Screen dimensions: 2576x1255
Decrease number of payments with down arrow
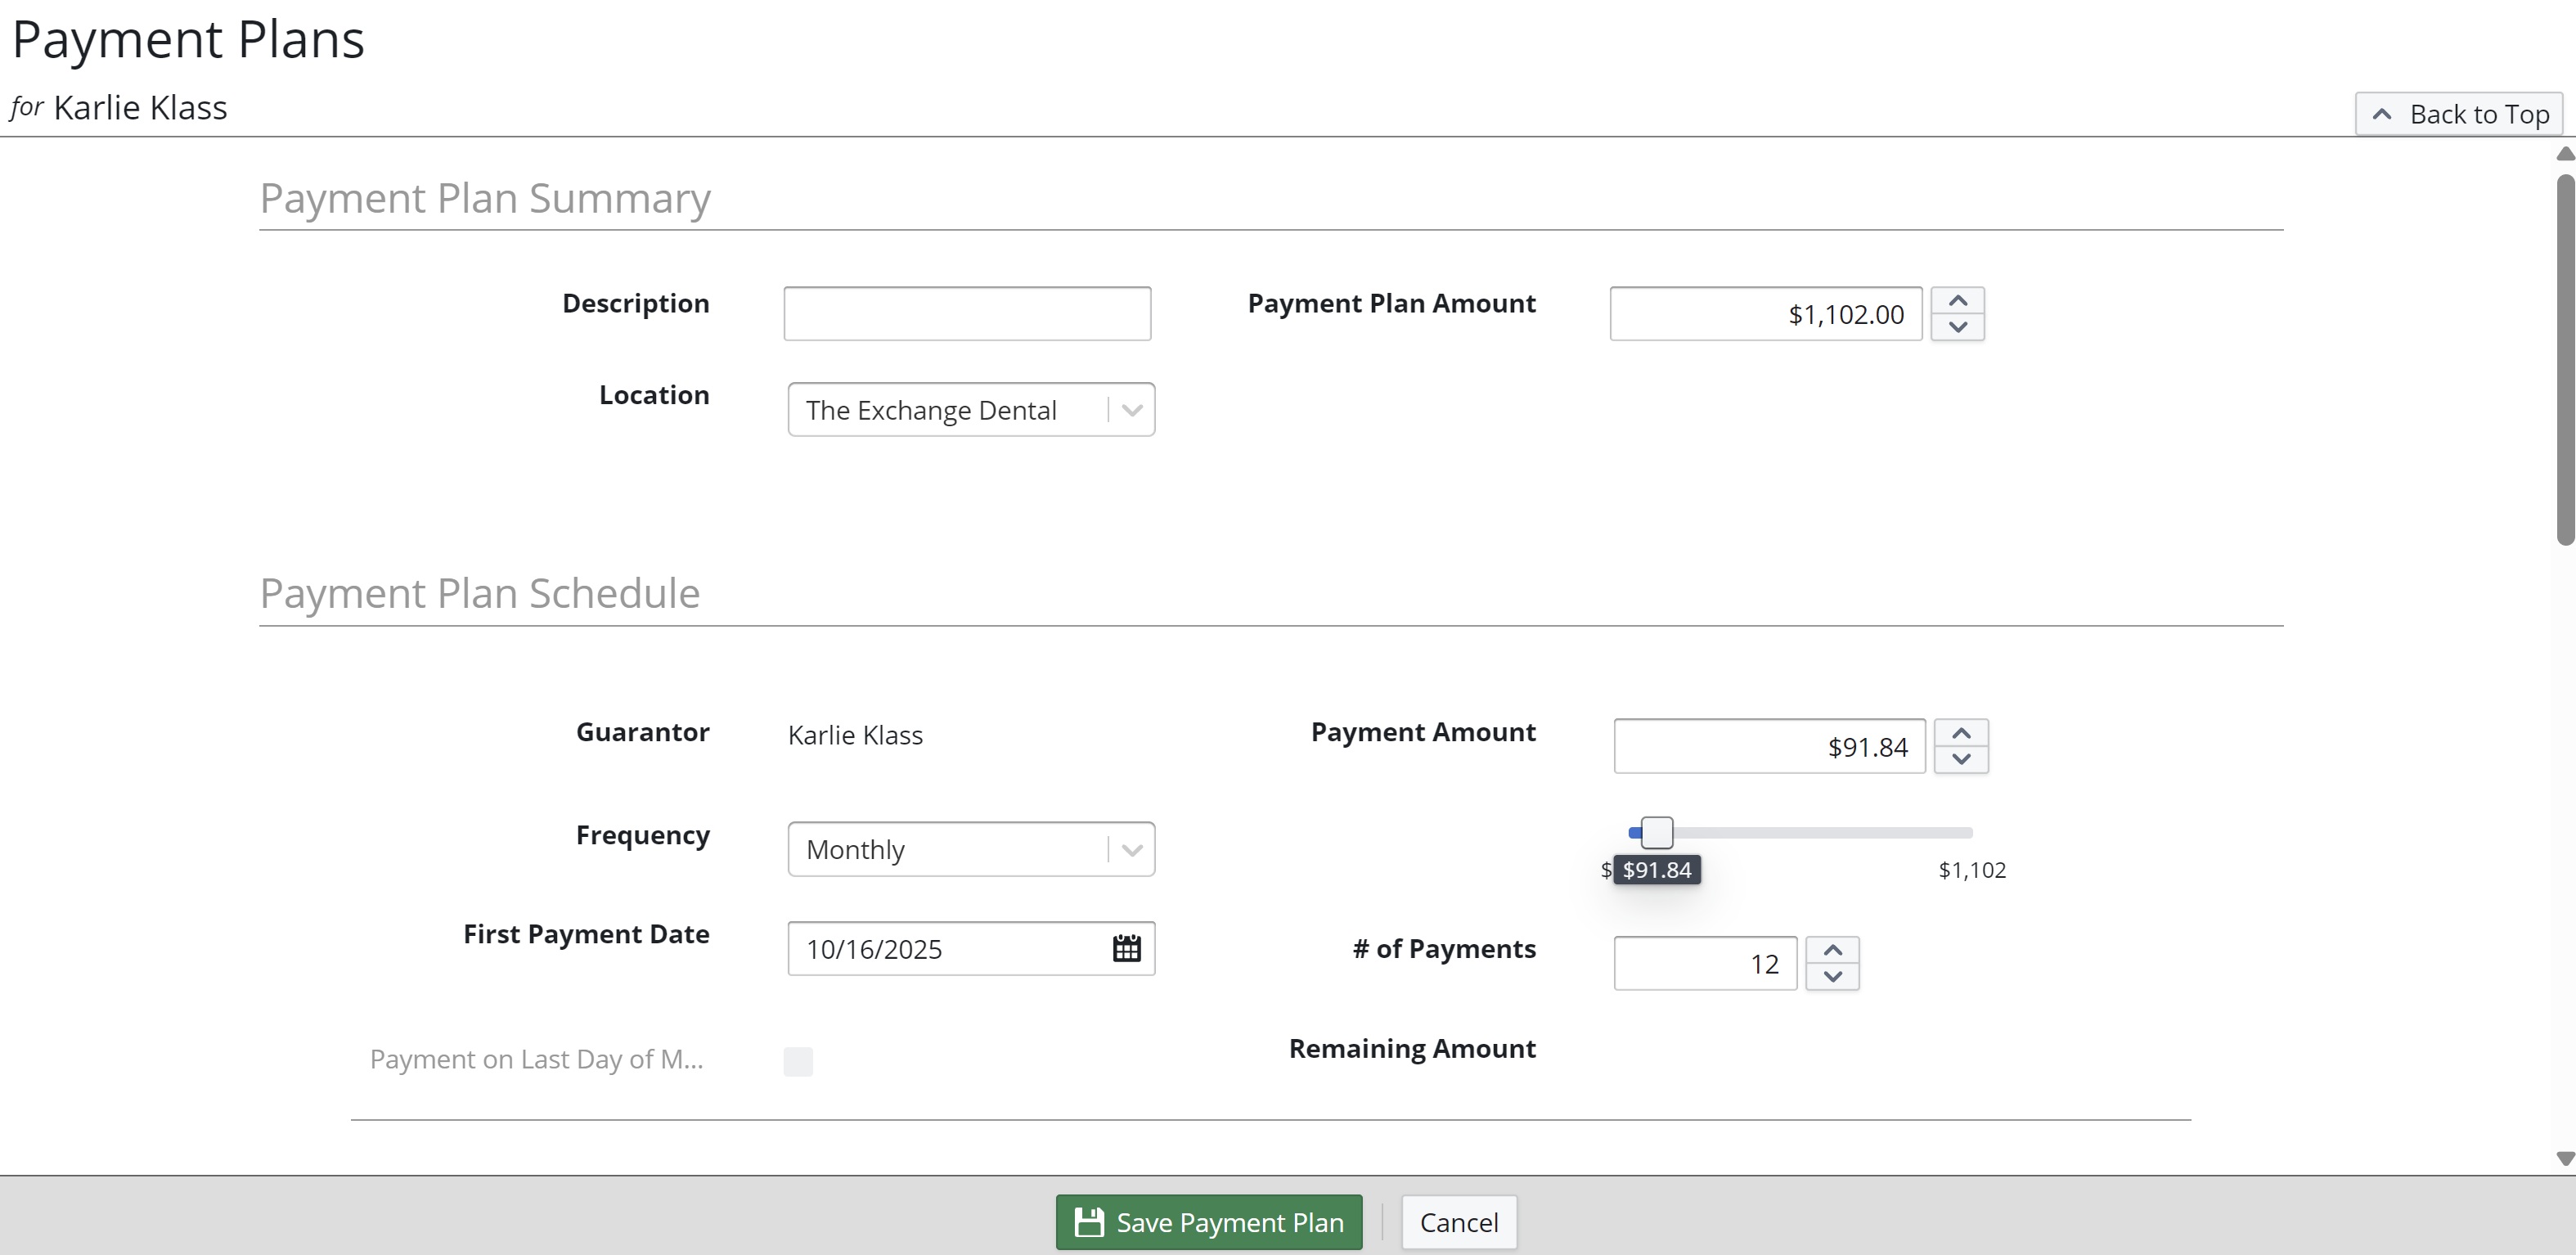click(x=1832, y=976)
